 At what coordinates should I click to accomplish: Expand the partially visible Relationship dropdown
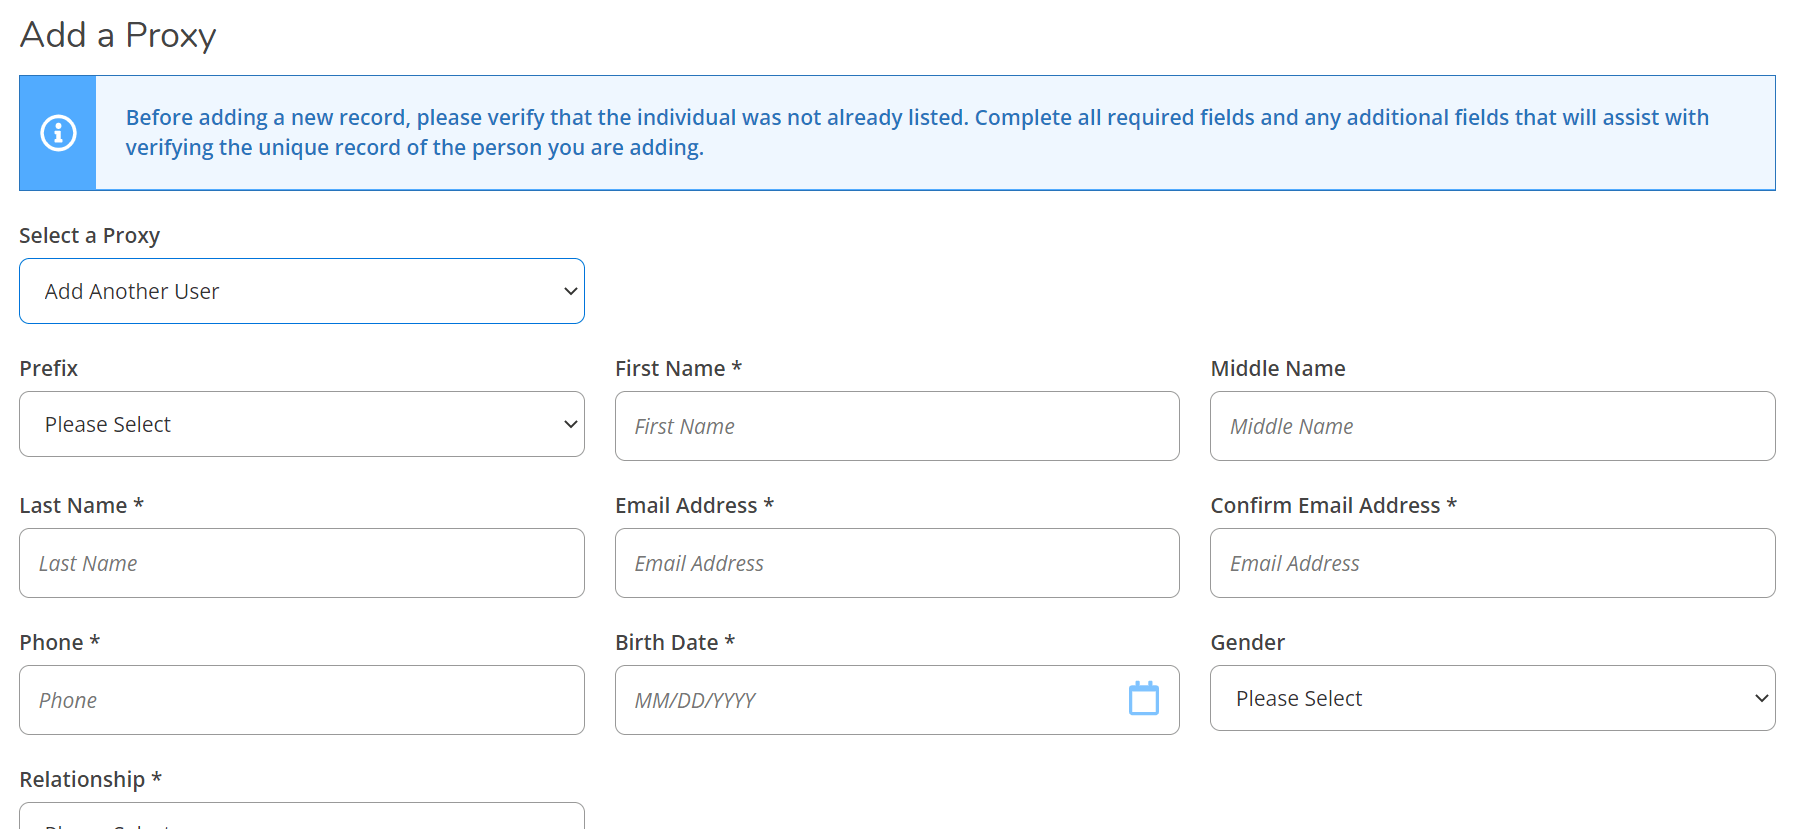click(301, 817)
